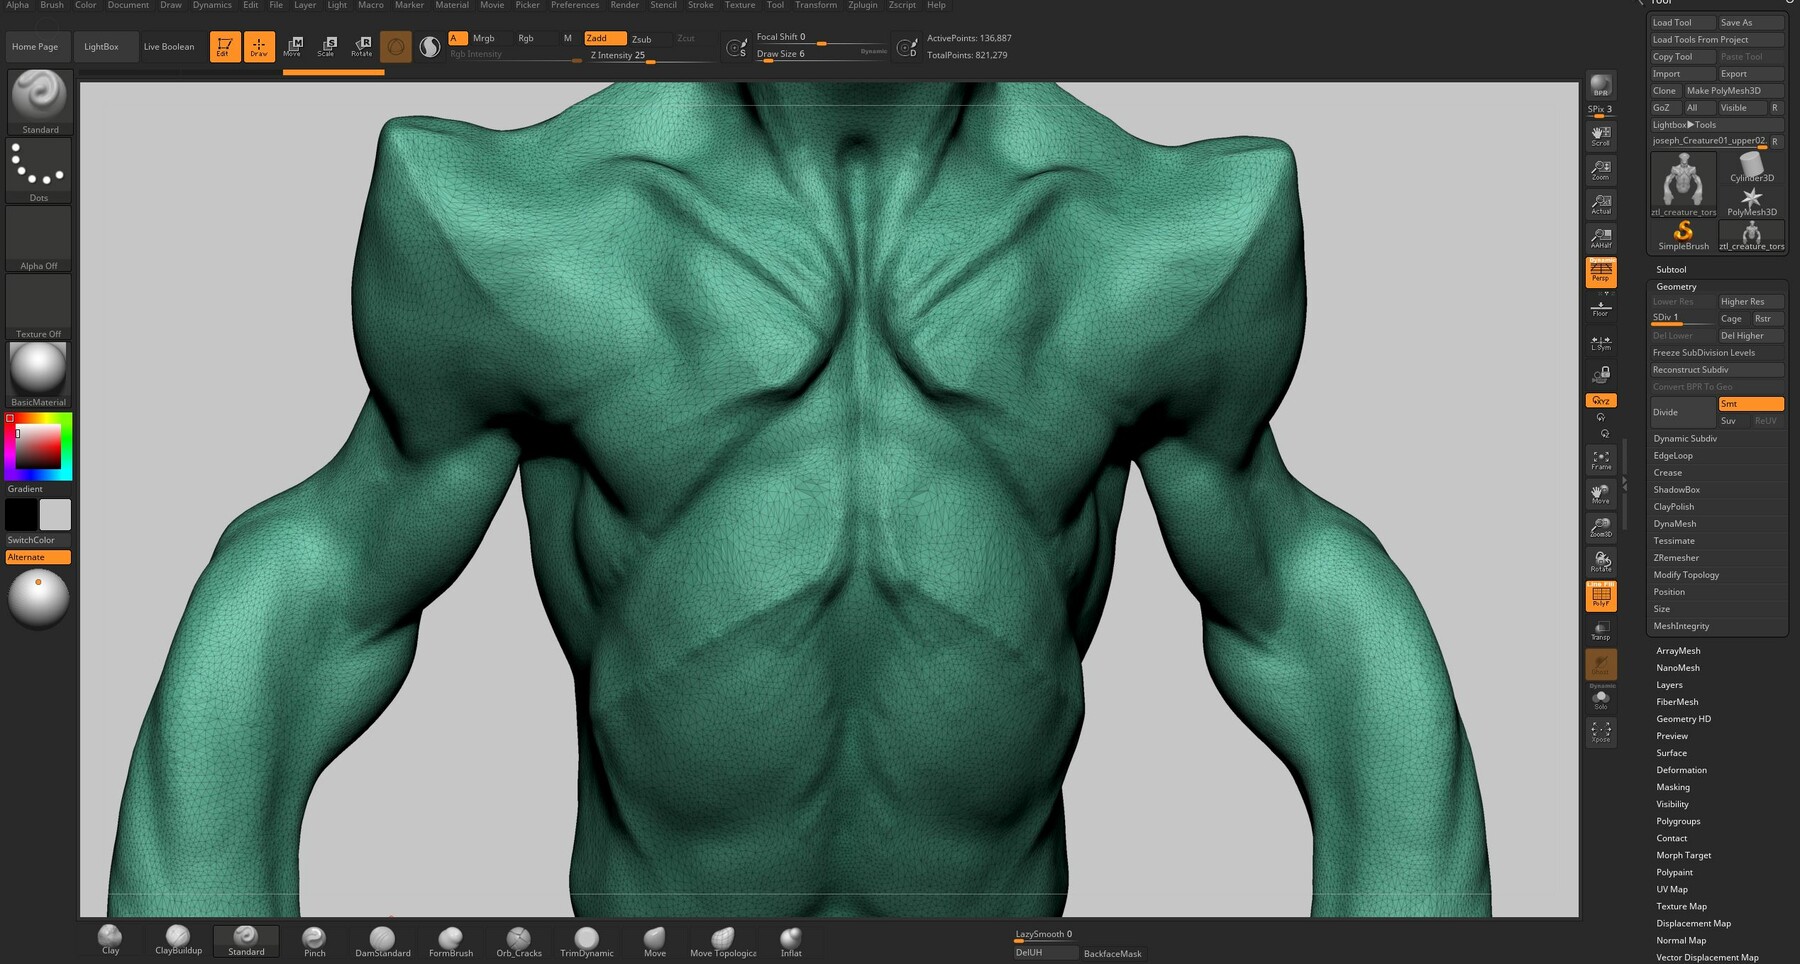Select the Move gyro icon on top toolbar
Viewport: 1800px width, 964px height.
293,46
